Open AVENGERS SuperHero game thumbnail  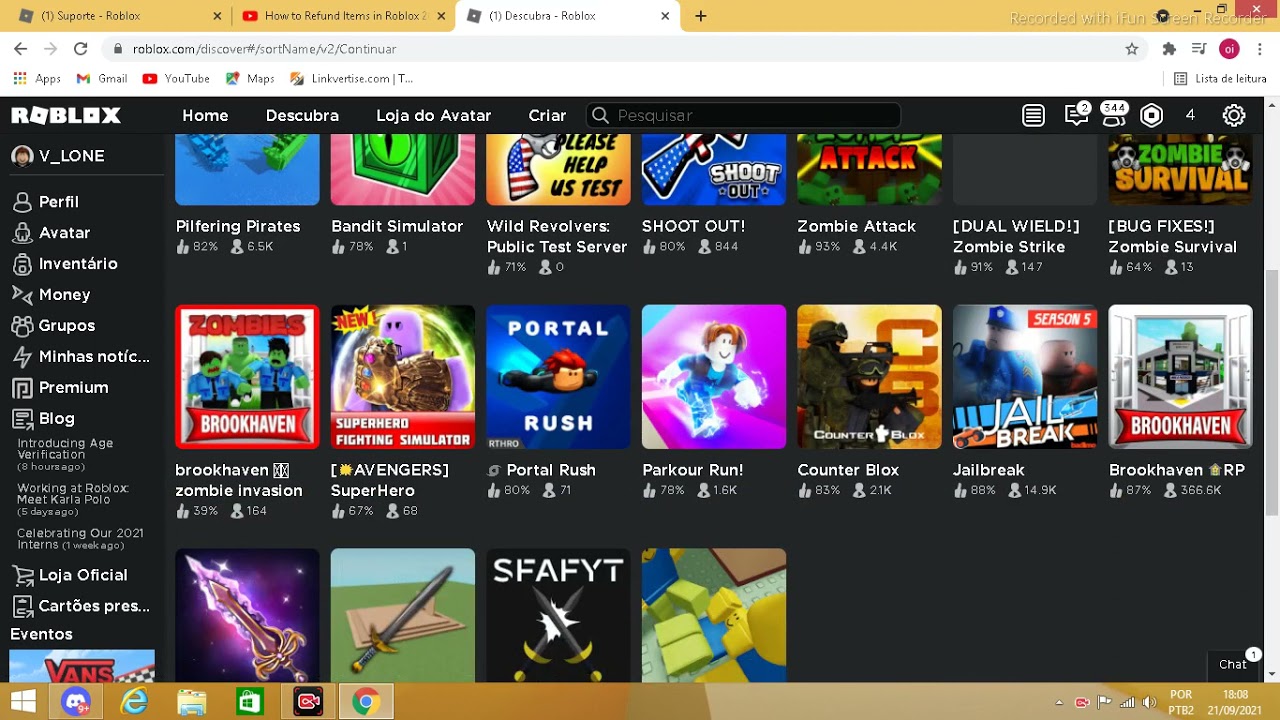pos(403,377)
